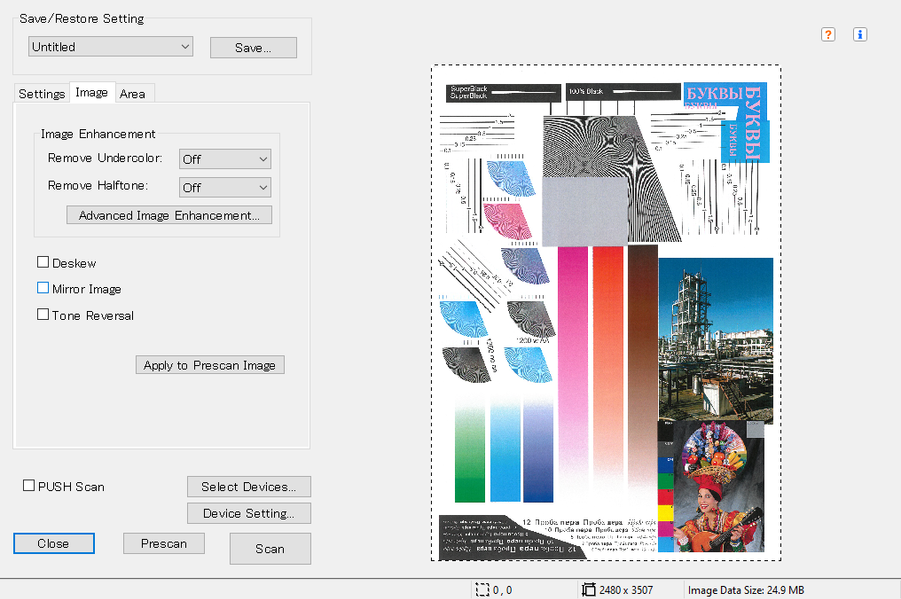Start a Prescan
The image size is (901, 599).
click(164, 543)
